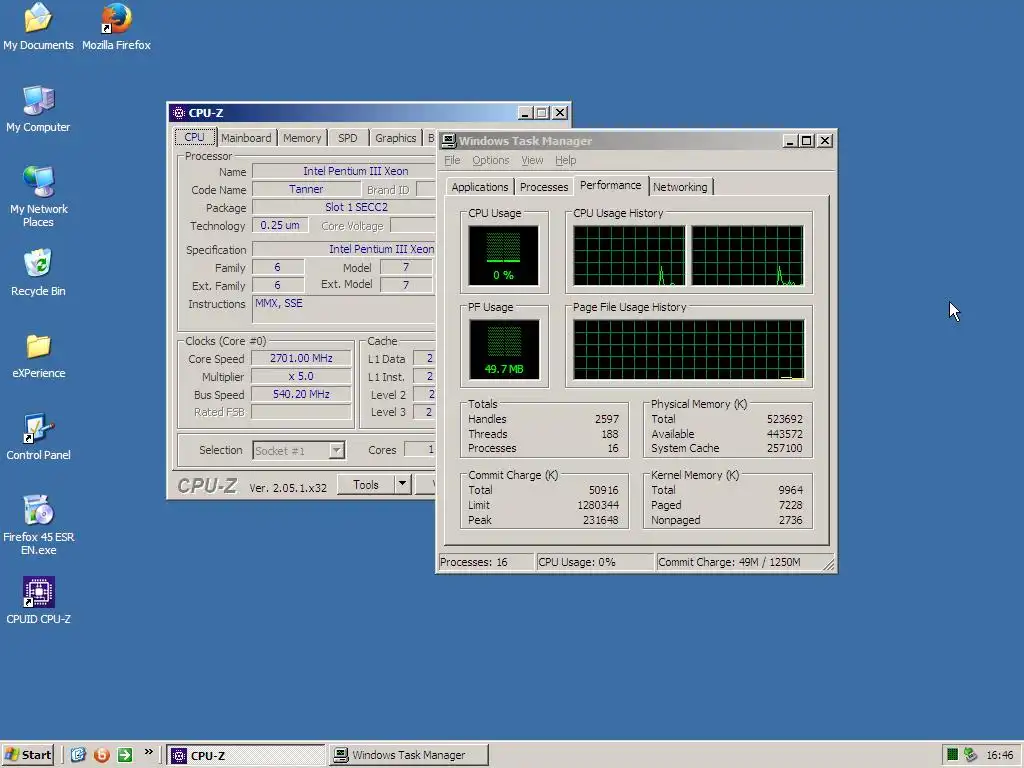
Task: Expand the quick launch overflow chevron
Action: (x=149, y=752)
